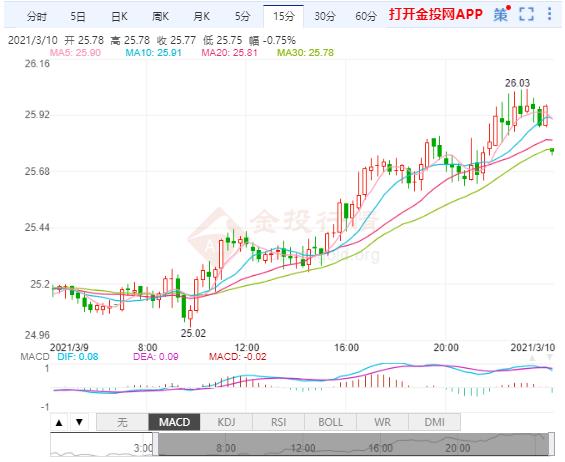This screenshot has height=462, width=565.
Task: Select the WR indicator button
Action: pyautogui.click(x=382, y=422)
